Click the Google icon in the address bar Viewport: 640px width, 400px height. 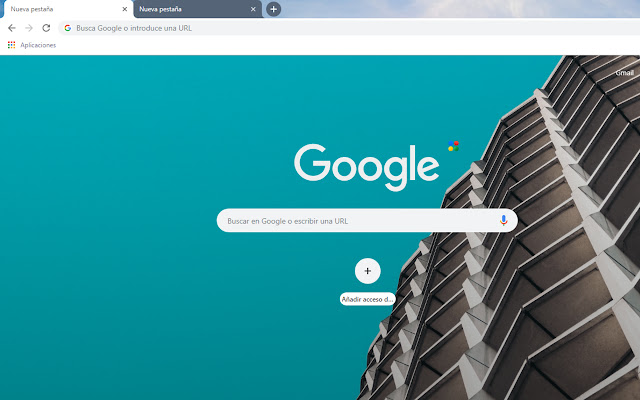(68, 28)
